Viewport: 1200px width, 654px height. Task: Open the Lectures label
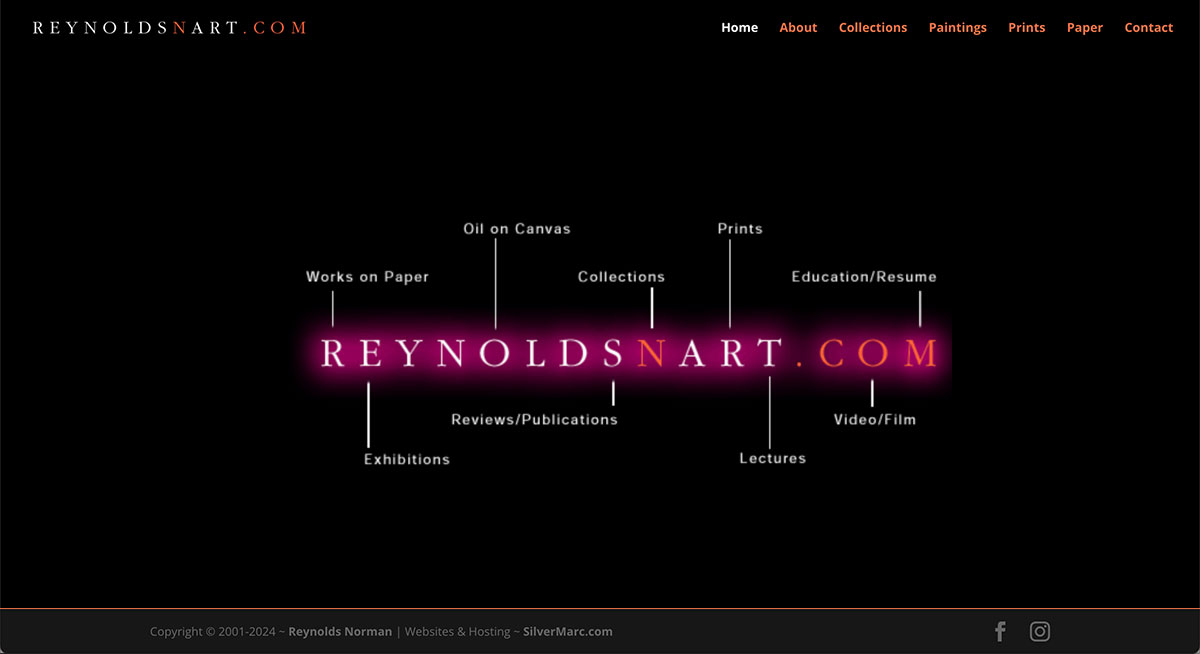click(x=772, y=459)
